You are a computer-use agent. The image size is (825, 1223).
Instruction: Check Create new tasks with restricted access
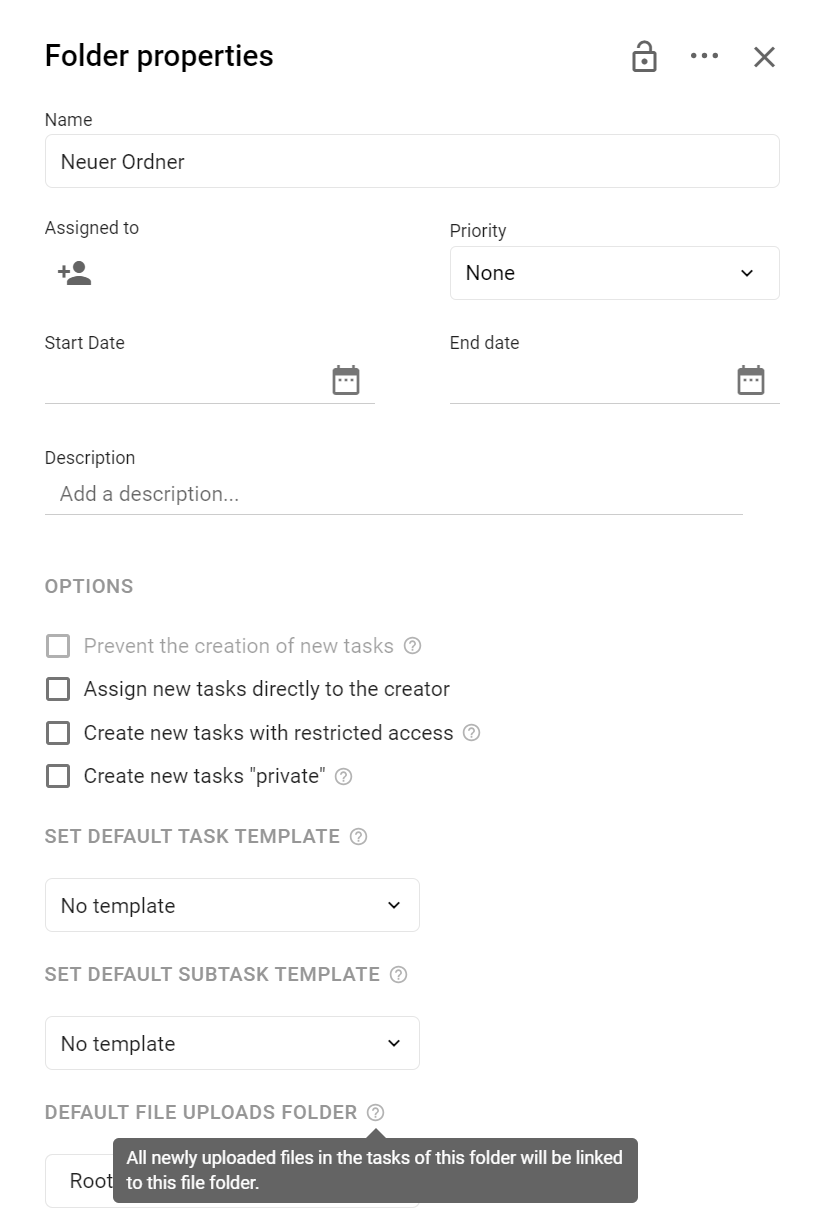click(58, 733)
